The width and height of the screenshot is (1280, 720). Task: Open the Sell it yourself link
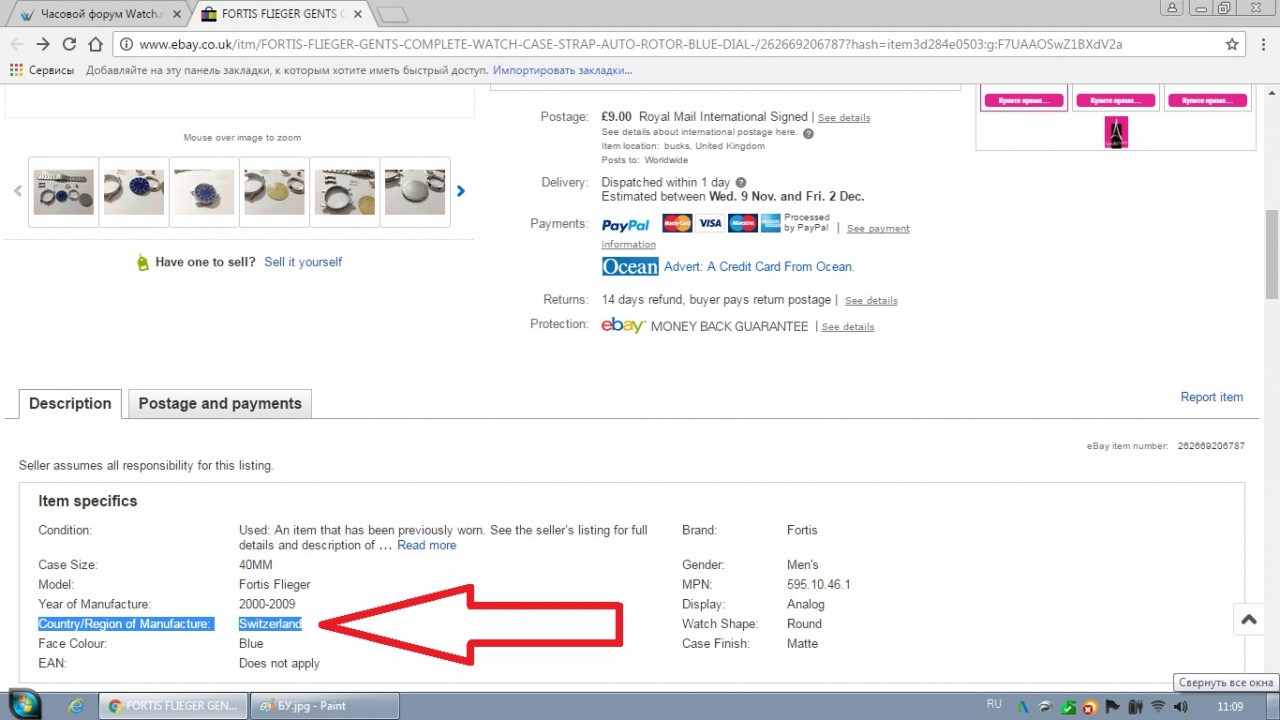pos(303,262)
